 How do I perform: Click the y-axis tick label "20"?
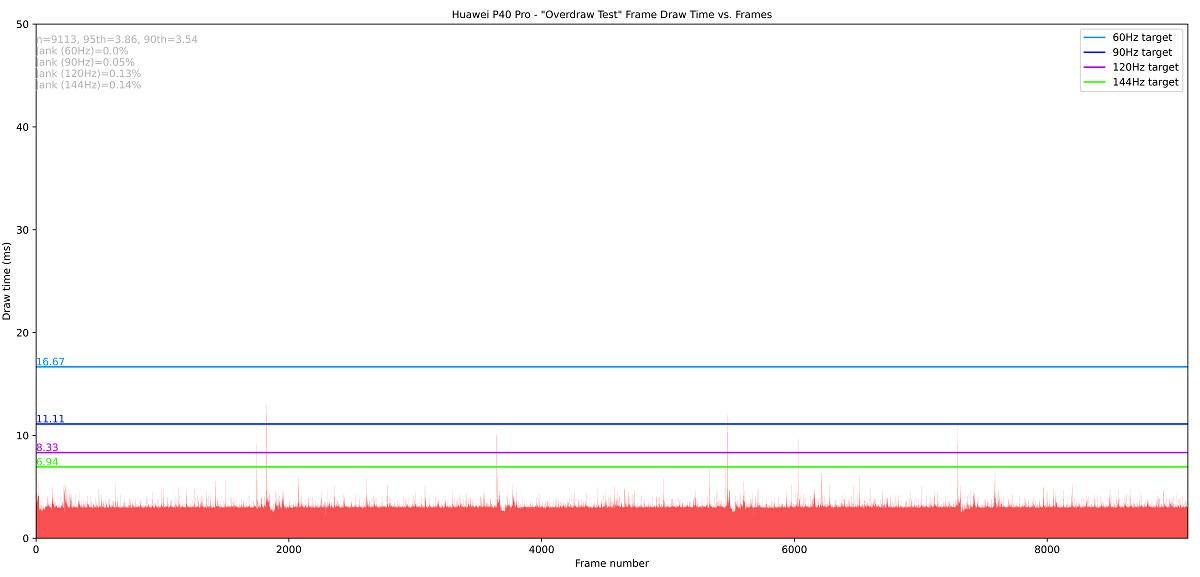tap(22, 333)
